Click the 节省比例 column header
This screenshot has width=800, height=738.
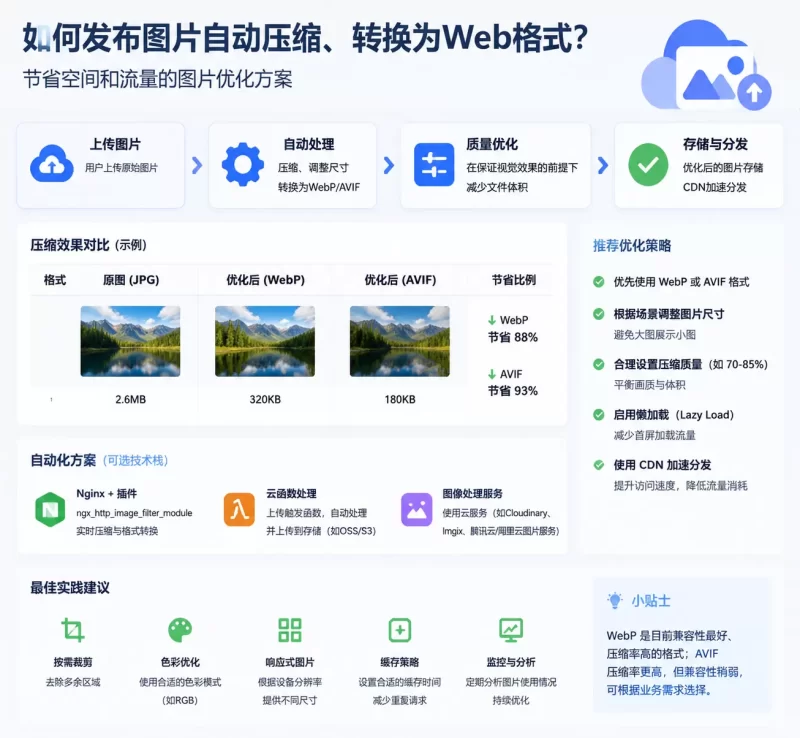[x=514, y=280]
